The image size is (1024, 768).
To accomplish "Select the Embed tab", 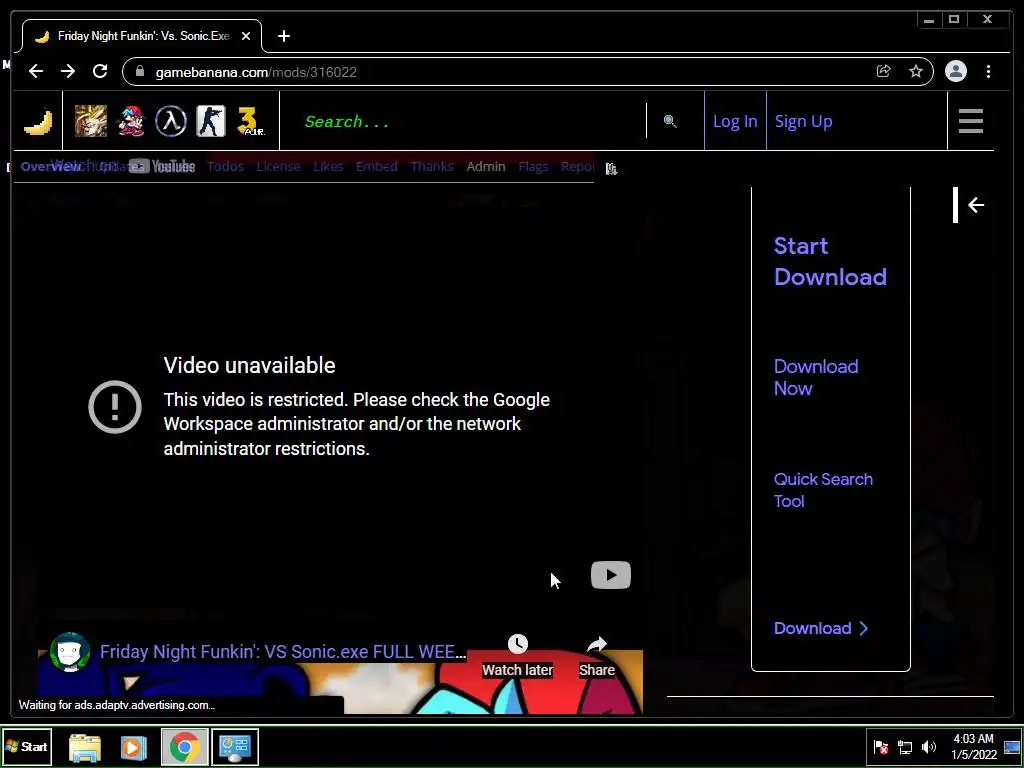I will click(x=377, y=167).
